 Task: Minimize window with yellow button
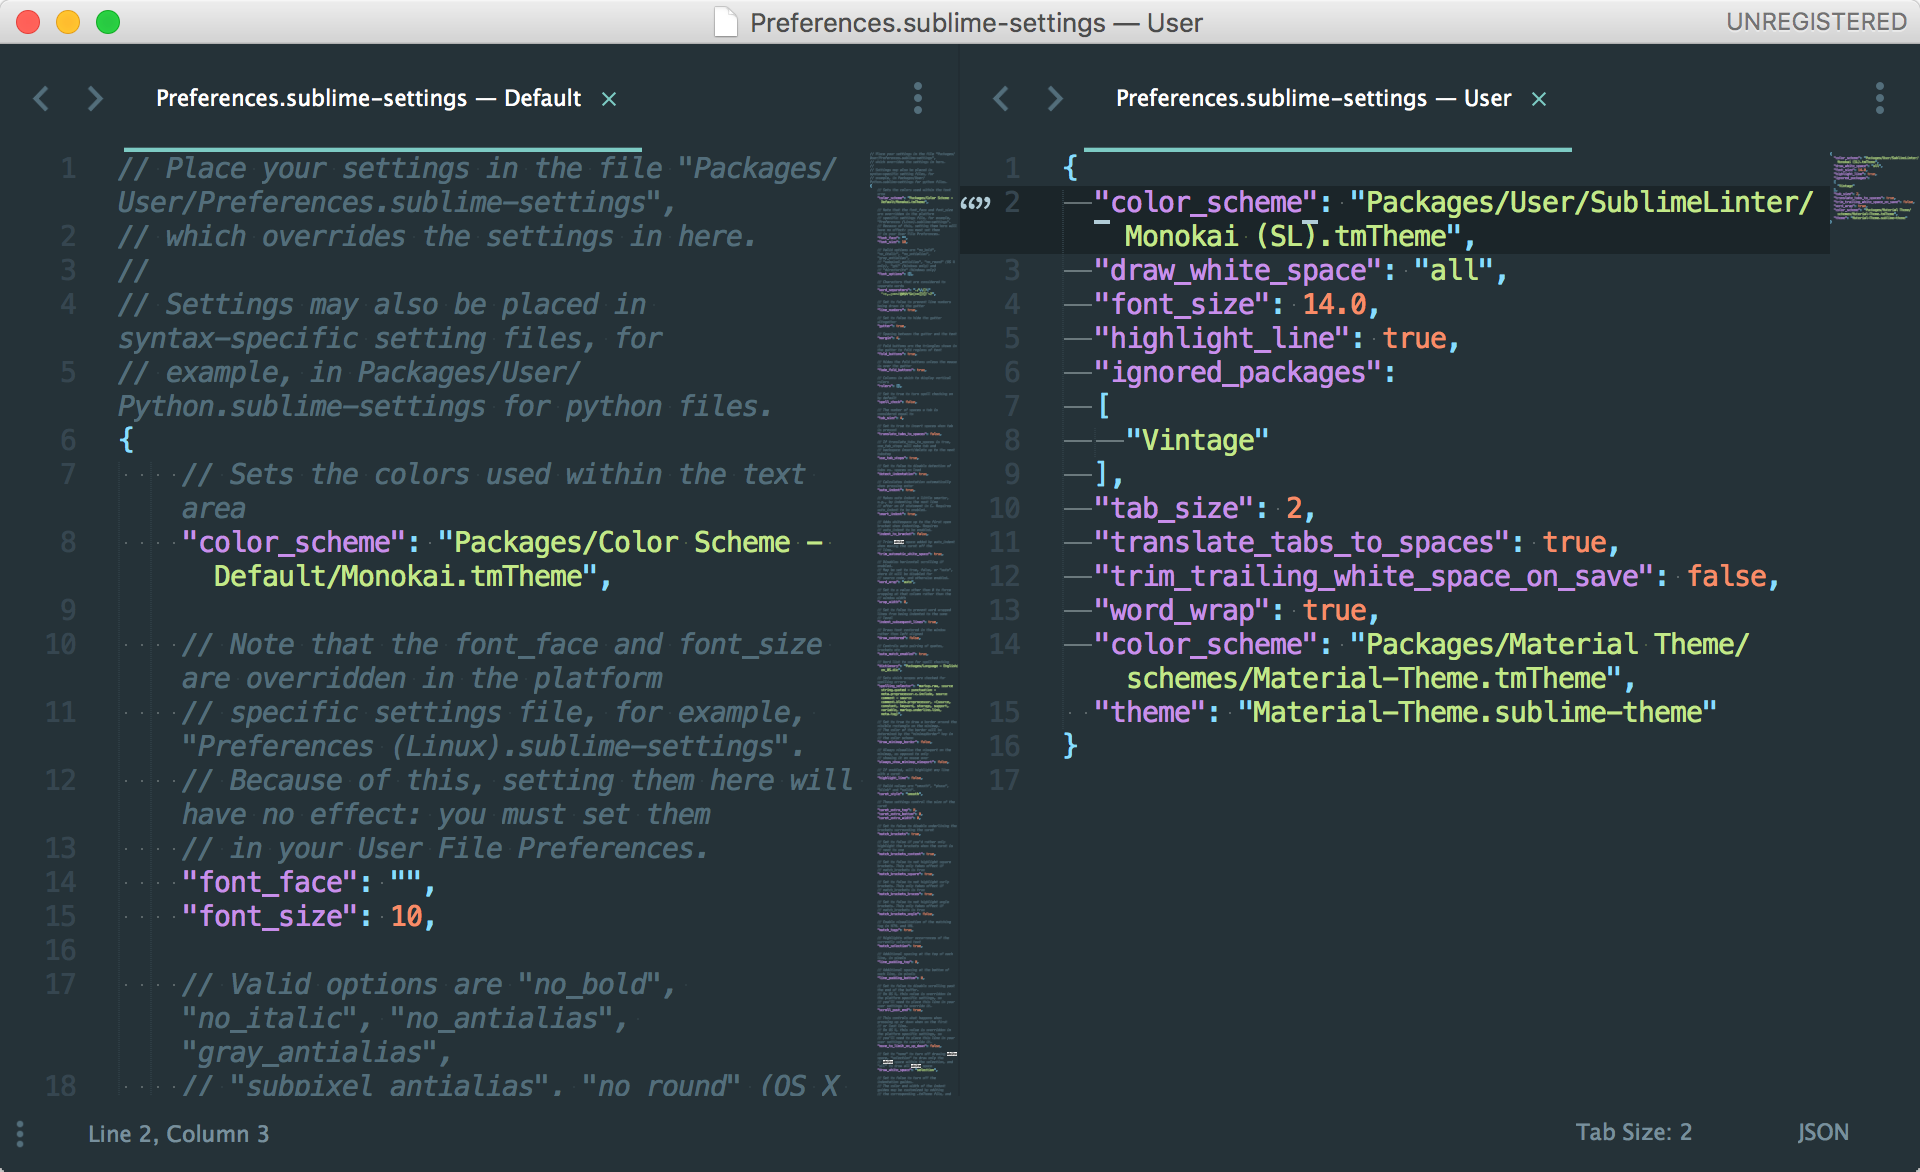[x=68, y=22]
